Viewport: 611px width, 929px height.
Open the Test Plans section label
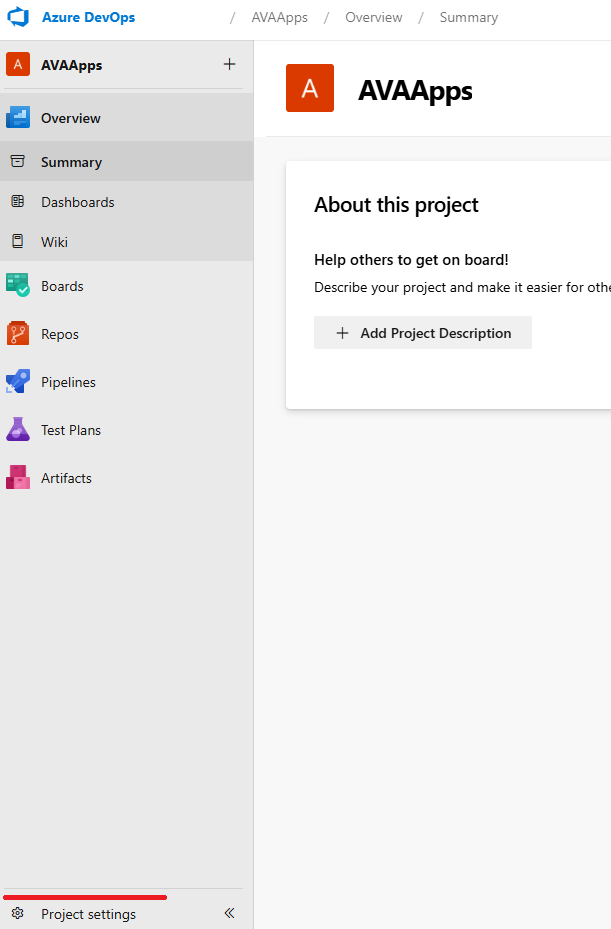point(71,430)
